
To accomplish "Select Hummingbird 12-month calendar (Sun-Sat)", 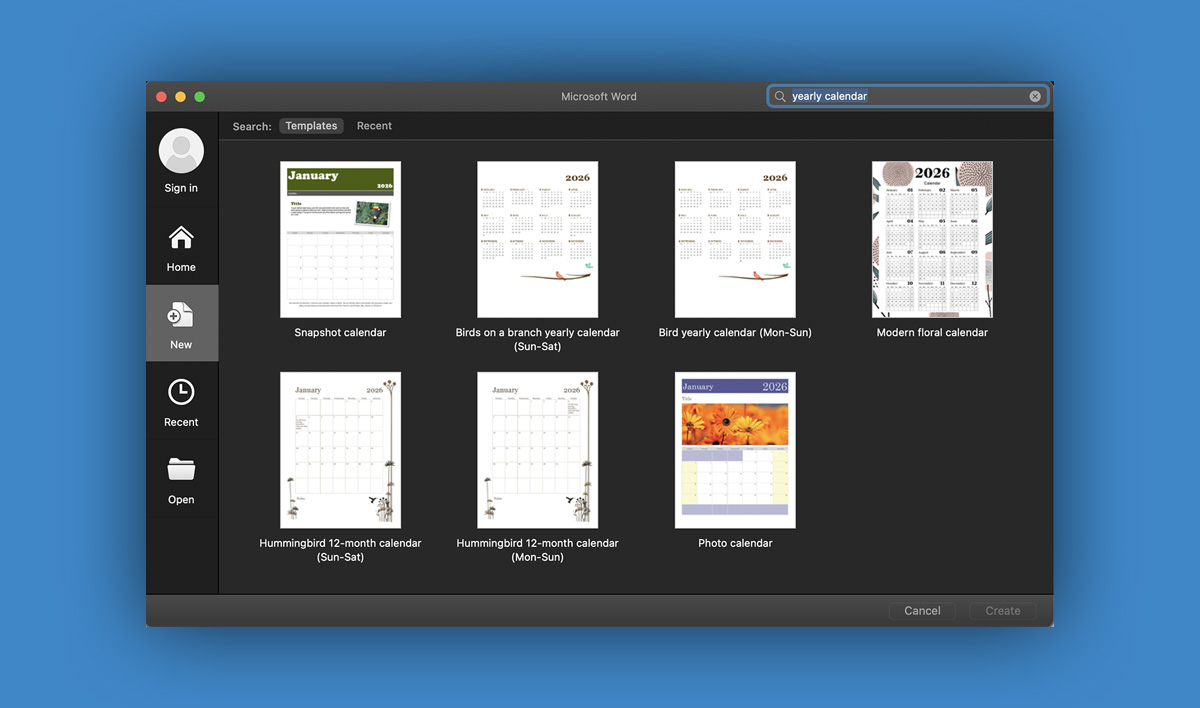I will [x=340, y=449].
